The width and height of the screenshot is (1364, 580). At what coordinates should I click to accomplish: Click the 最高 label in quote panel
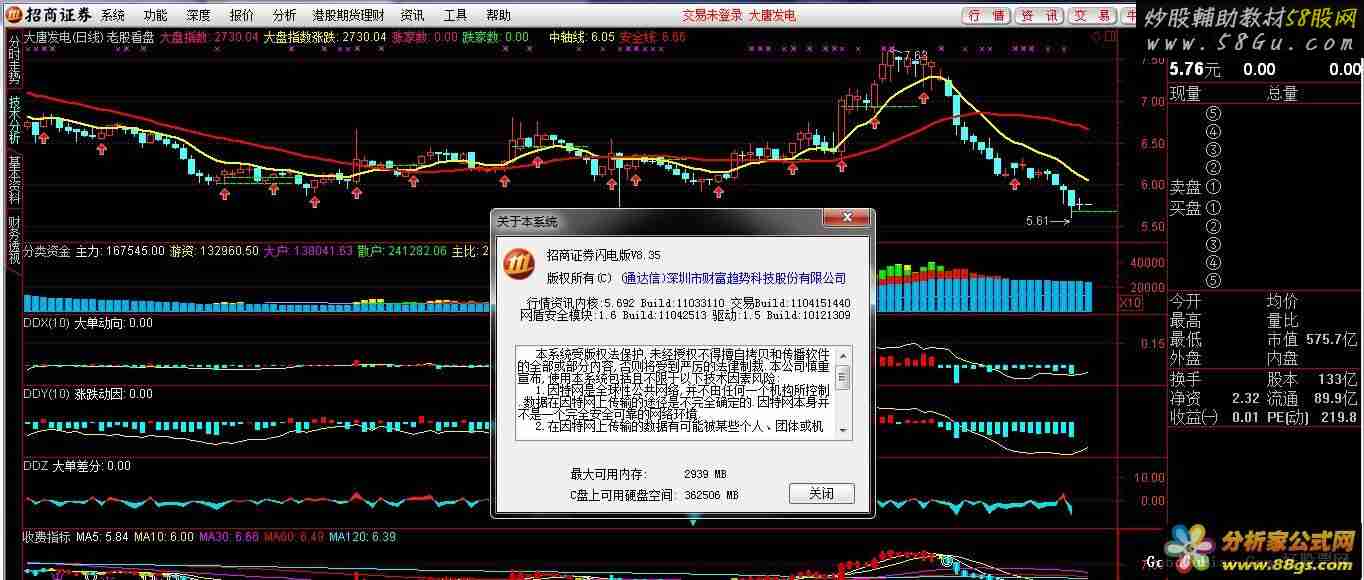(x=1185, y=320)
